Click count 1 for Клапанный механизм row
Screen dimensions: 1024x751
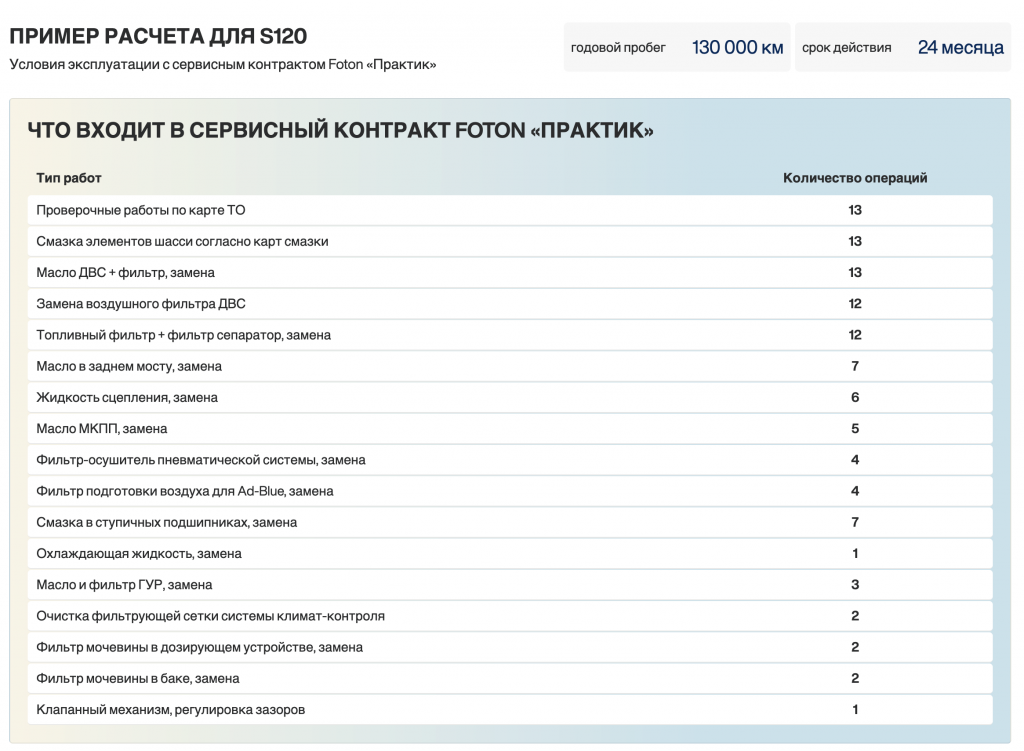coord(855,710)
